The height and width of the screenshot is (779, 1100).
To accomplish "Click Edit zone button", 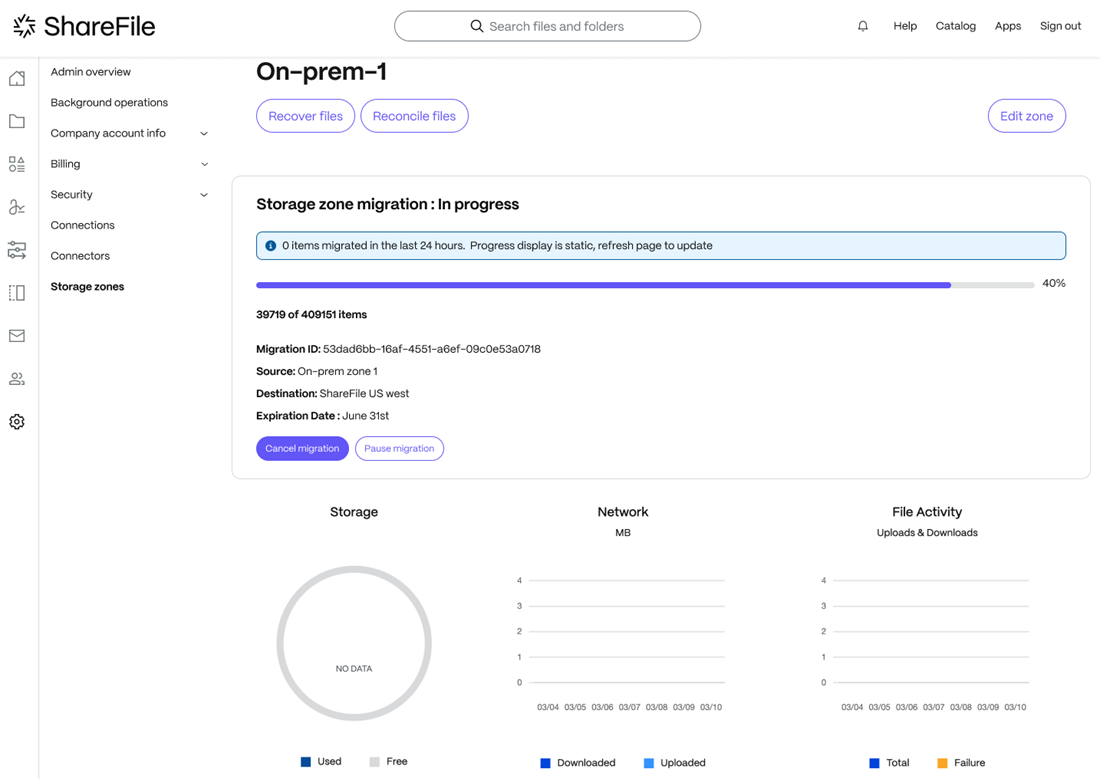I will [x=1026, y=116].
